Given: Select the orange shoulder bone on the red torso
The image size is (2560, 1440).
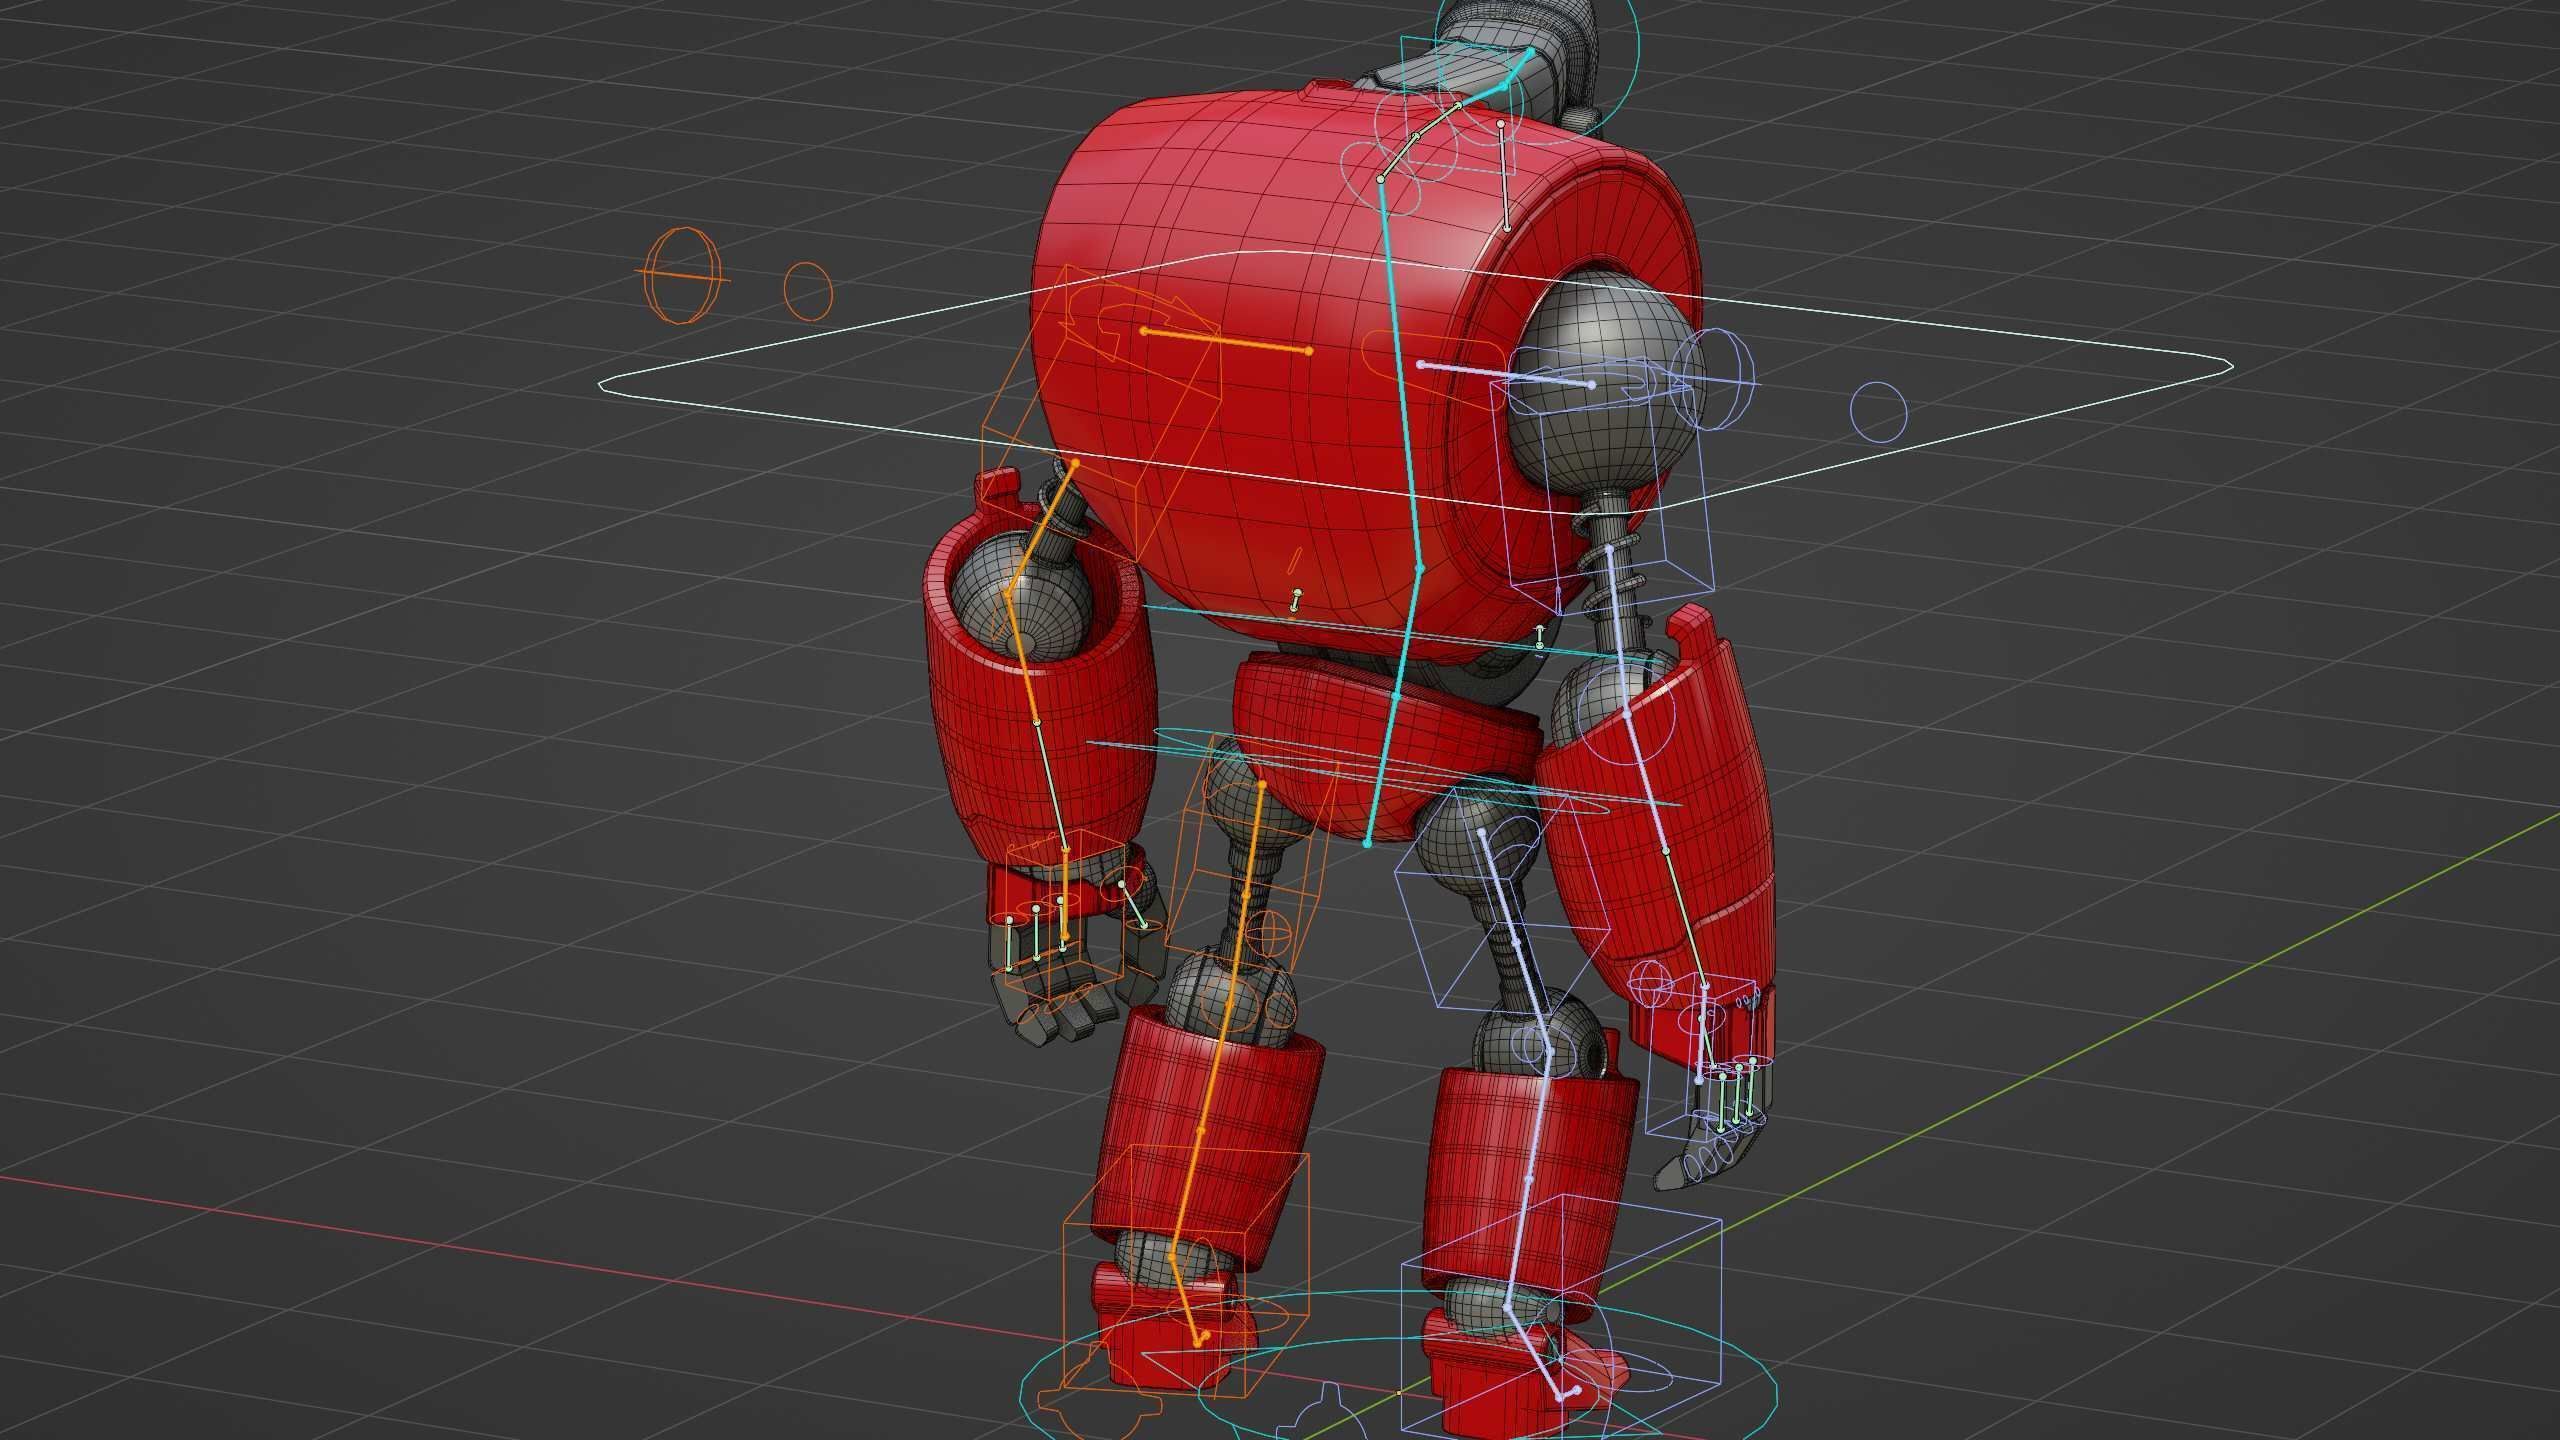Looking at the screenshot, I should pos(1226,341).
